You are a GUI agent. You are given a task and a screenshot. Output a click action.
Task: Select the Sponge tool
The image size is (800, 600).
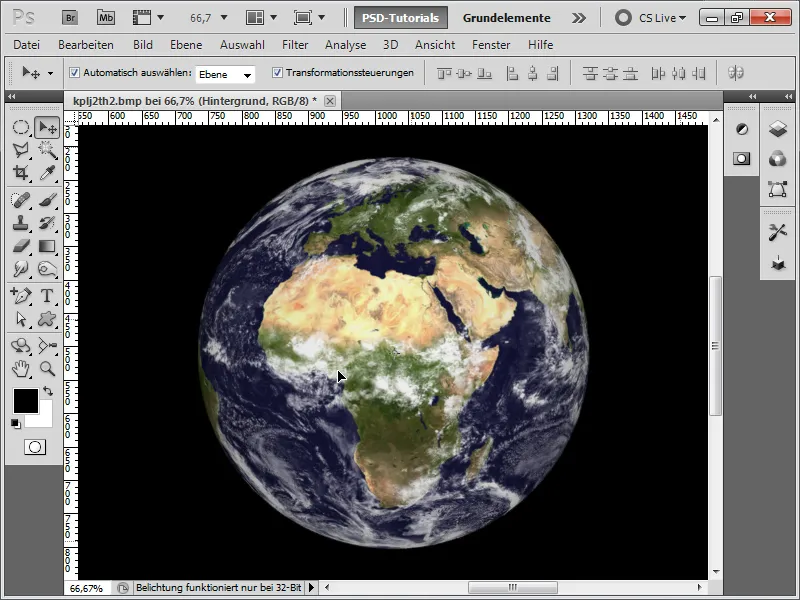pos(47,269)
